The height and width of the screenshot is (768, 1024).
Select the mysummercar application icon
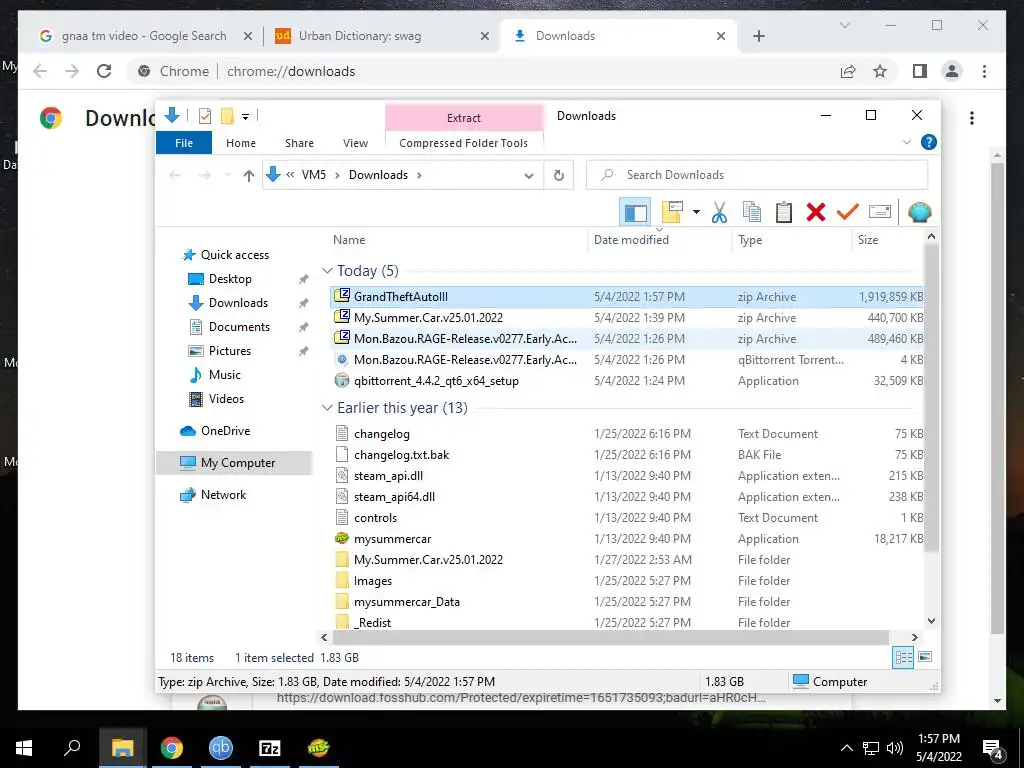(342, 539)
